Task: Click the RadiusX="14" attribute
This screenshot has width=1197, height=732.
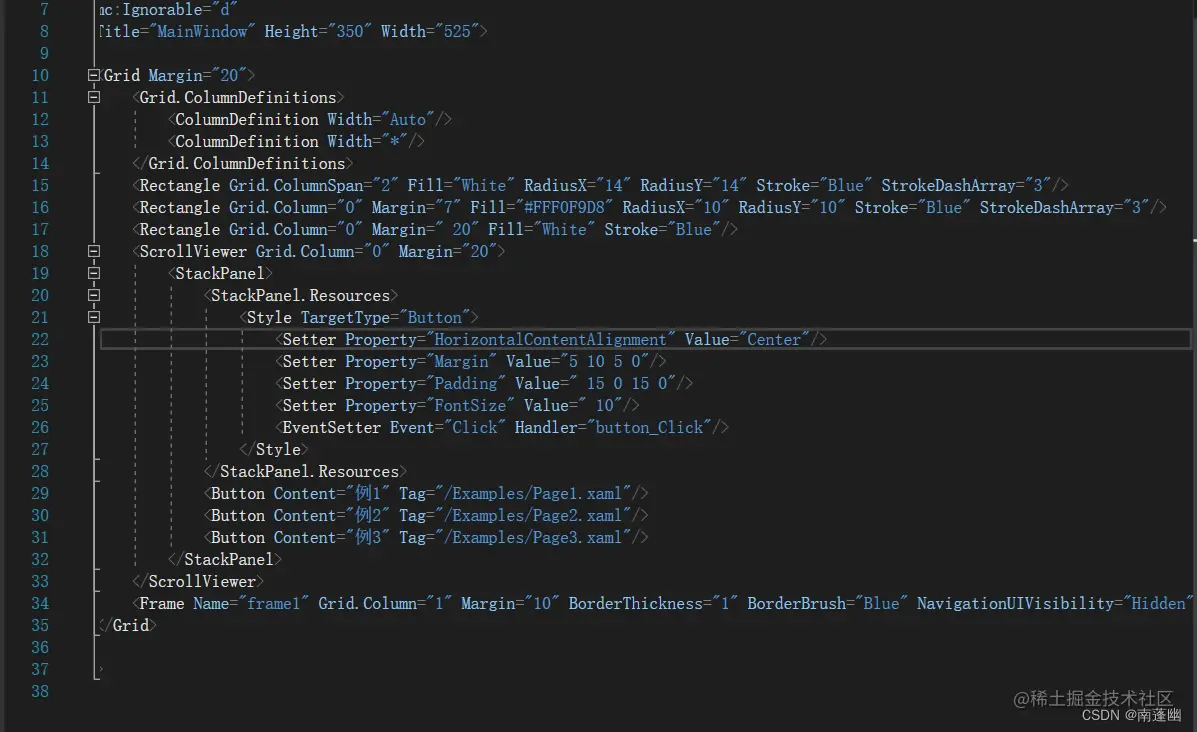Action: (x=577, y=185)
